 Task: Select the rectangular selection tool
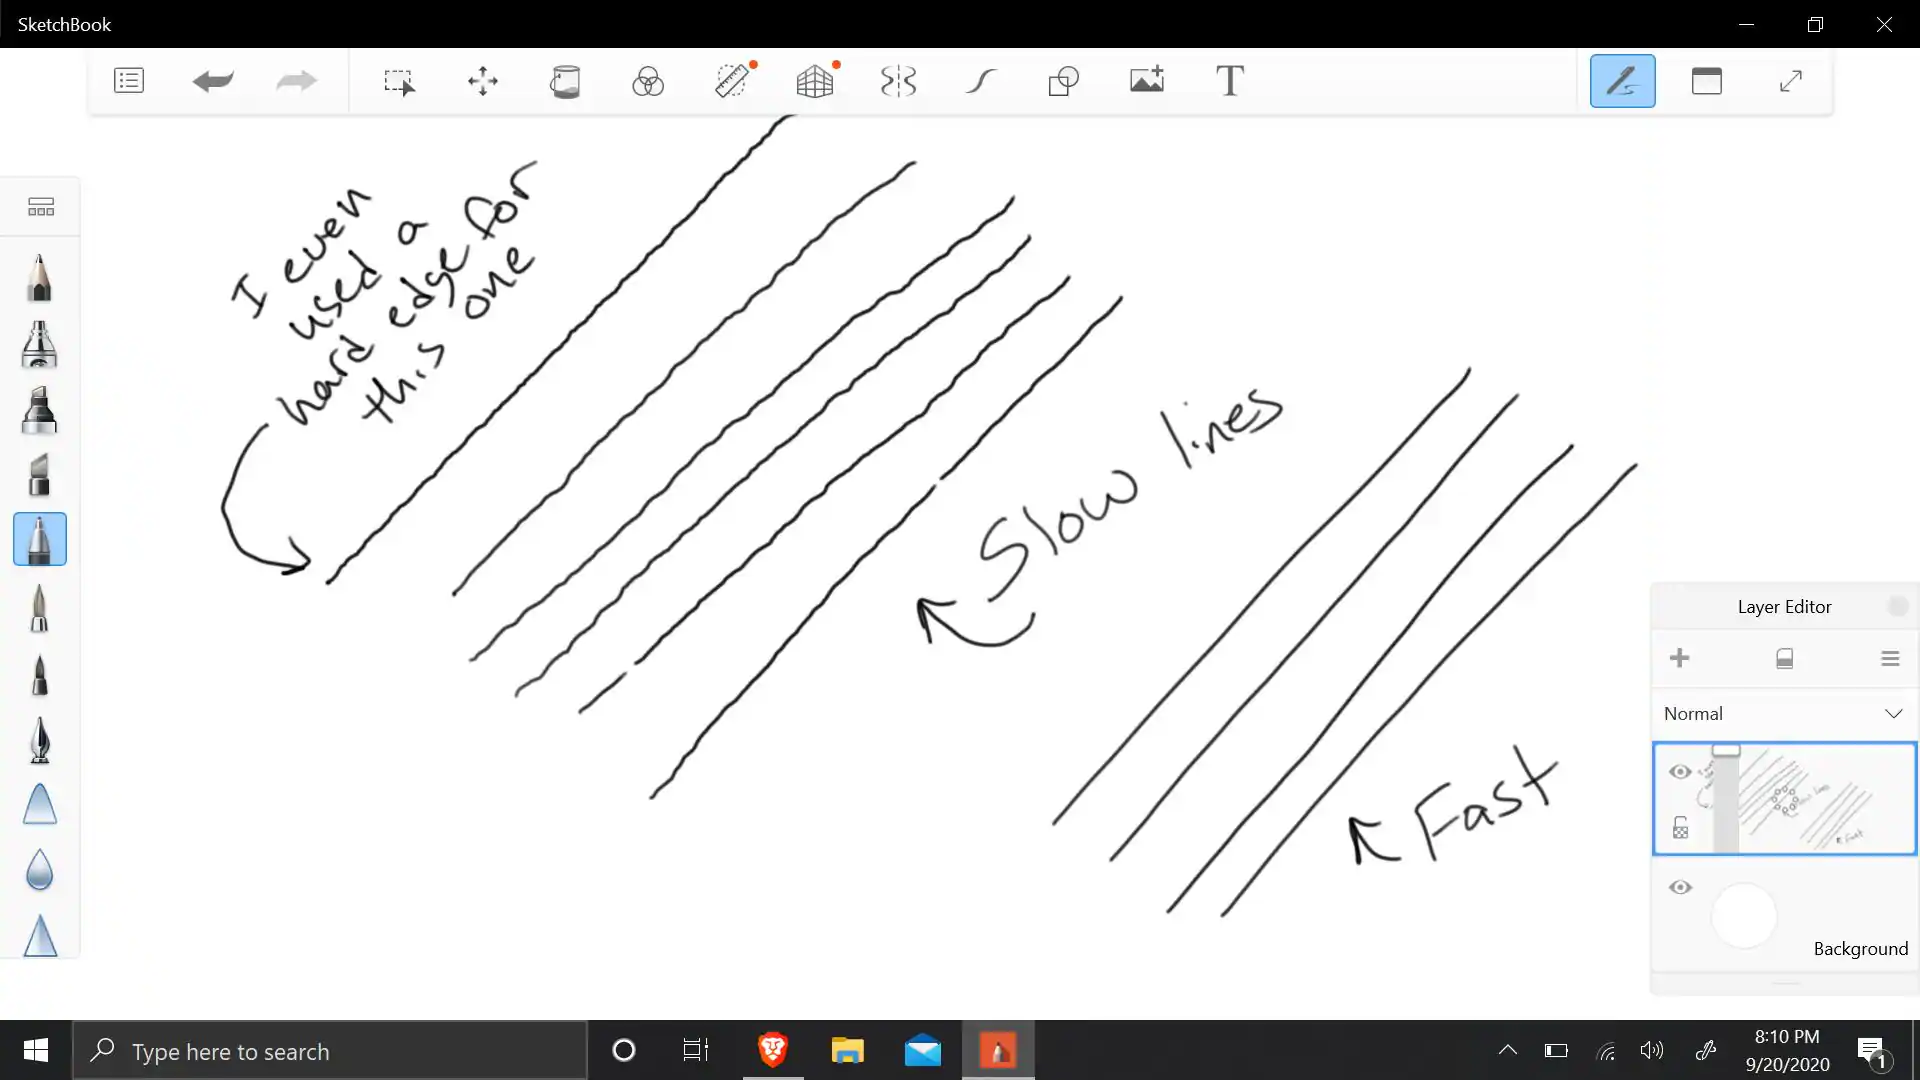point(399,81)
